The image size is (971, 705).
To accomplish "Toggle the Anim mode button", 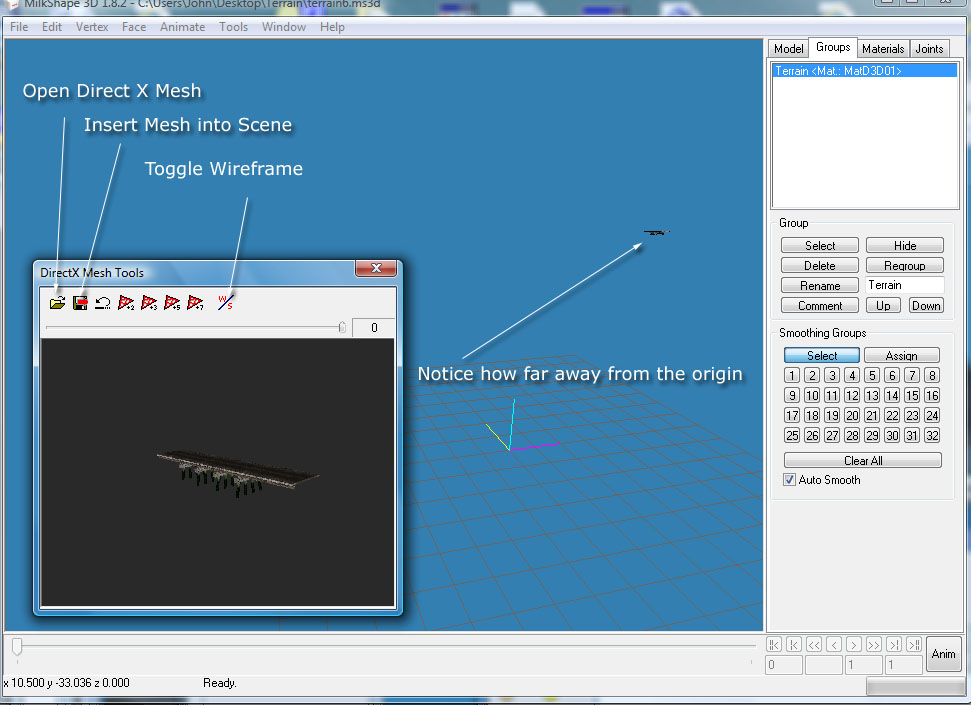I will (943, 654).
